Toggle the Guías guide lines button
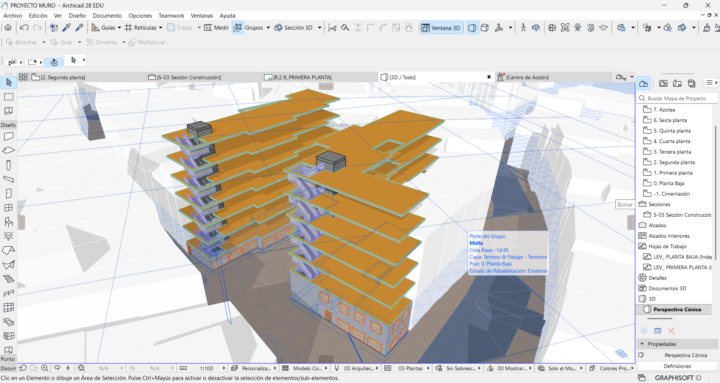The width and height of the screenshot is (720, 383). tap(103, 28)
